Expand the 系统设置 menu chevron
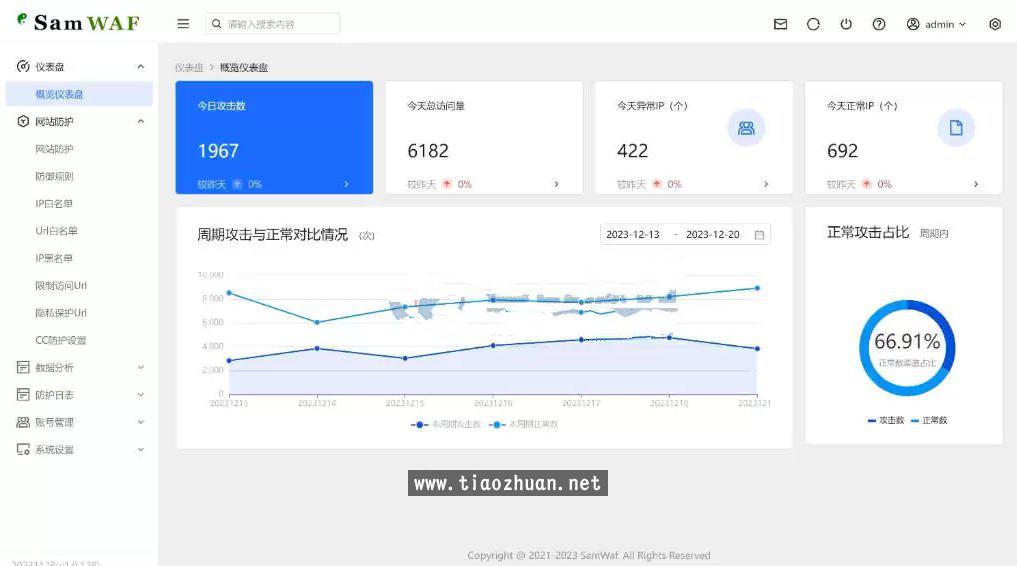1017x566 pixels. pos(141,449)
